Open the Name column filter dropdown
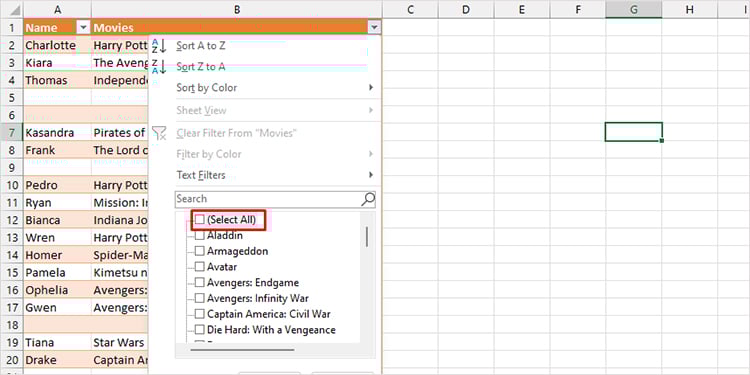750x375 pixels. point(84,28)
